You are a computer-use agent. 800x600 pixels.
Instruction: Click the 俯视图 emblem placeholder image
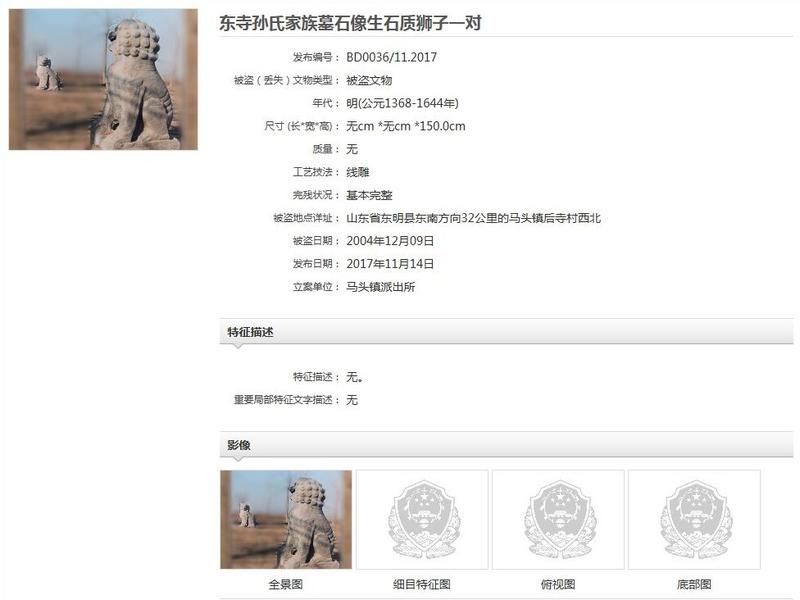(558, 519)
